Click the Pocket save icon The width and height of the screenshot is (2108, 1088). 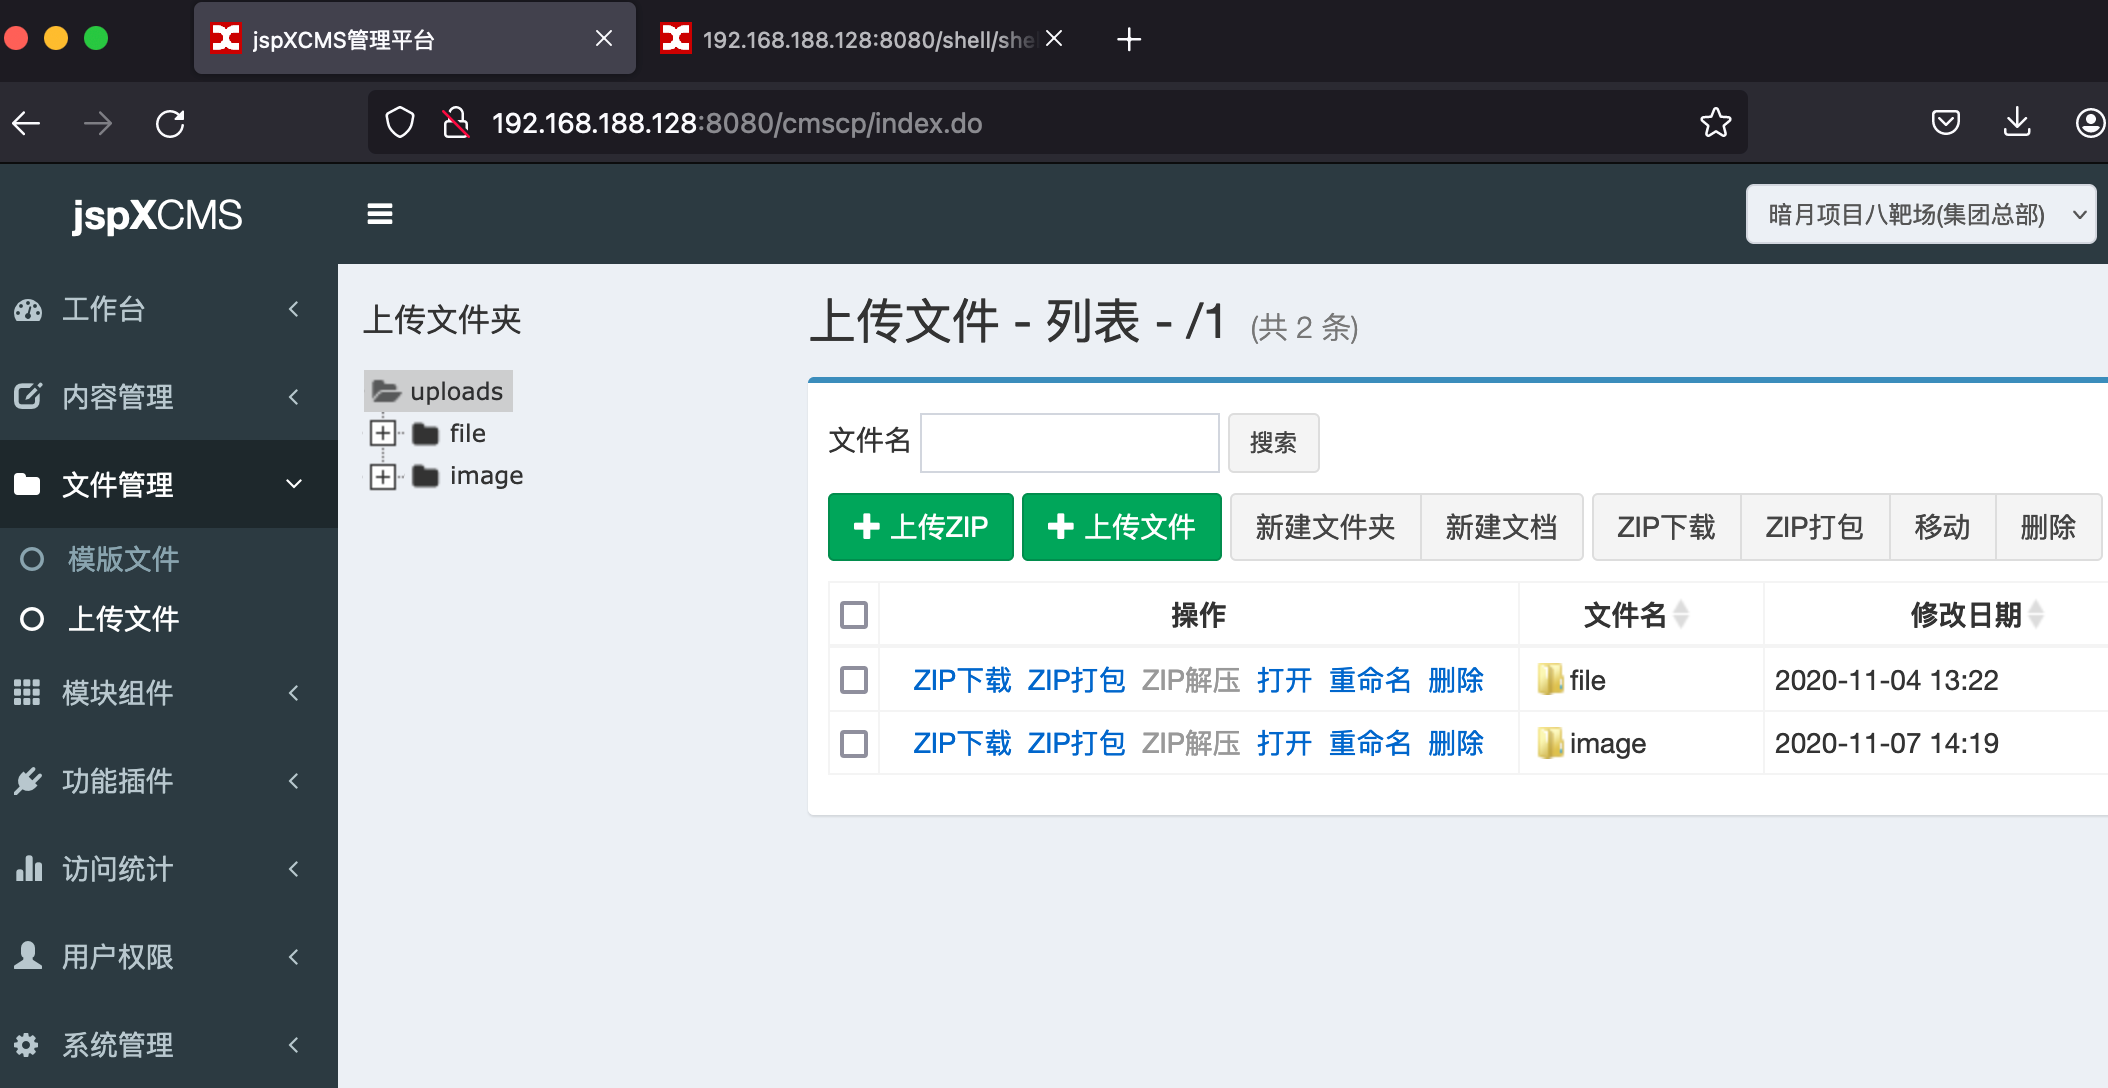[1945, 123]
